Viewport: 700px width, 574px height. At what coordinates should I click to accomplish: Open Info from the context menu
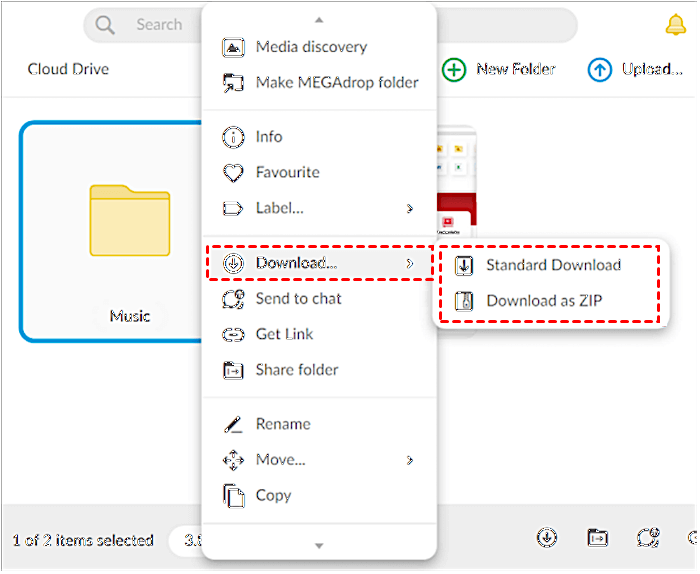pyautogui.click(x=319, y=137)
